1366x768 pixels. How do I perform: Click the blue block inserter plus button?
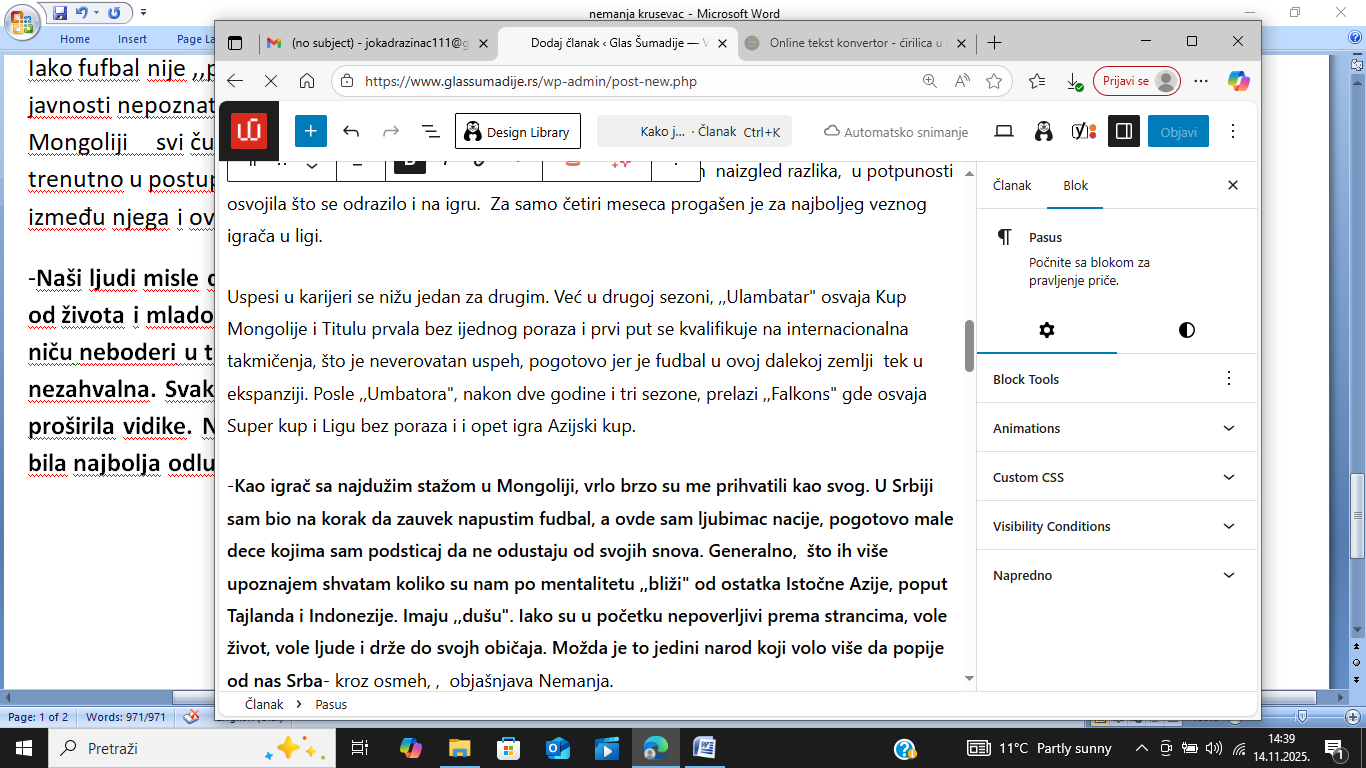tap(310, 131)
